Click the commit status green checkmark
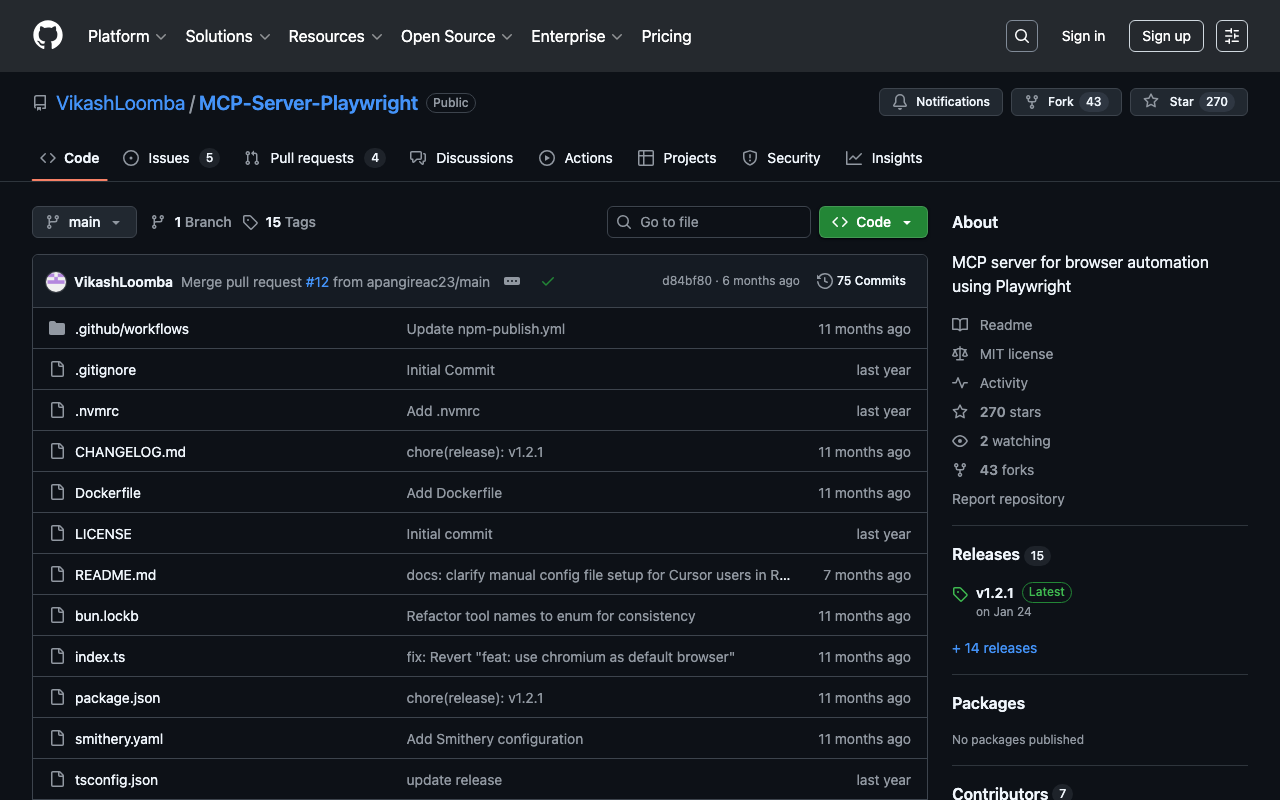 coord(548,282)
